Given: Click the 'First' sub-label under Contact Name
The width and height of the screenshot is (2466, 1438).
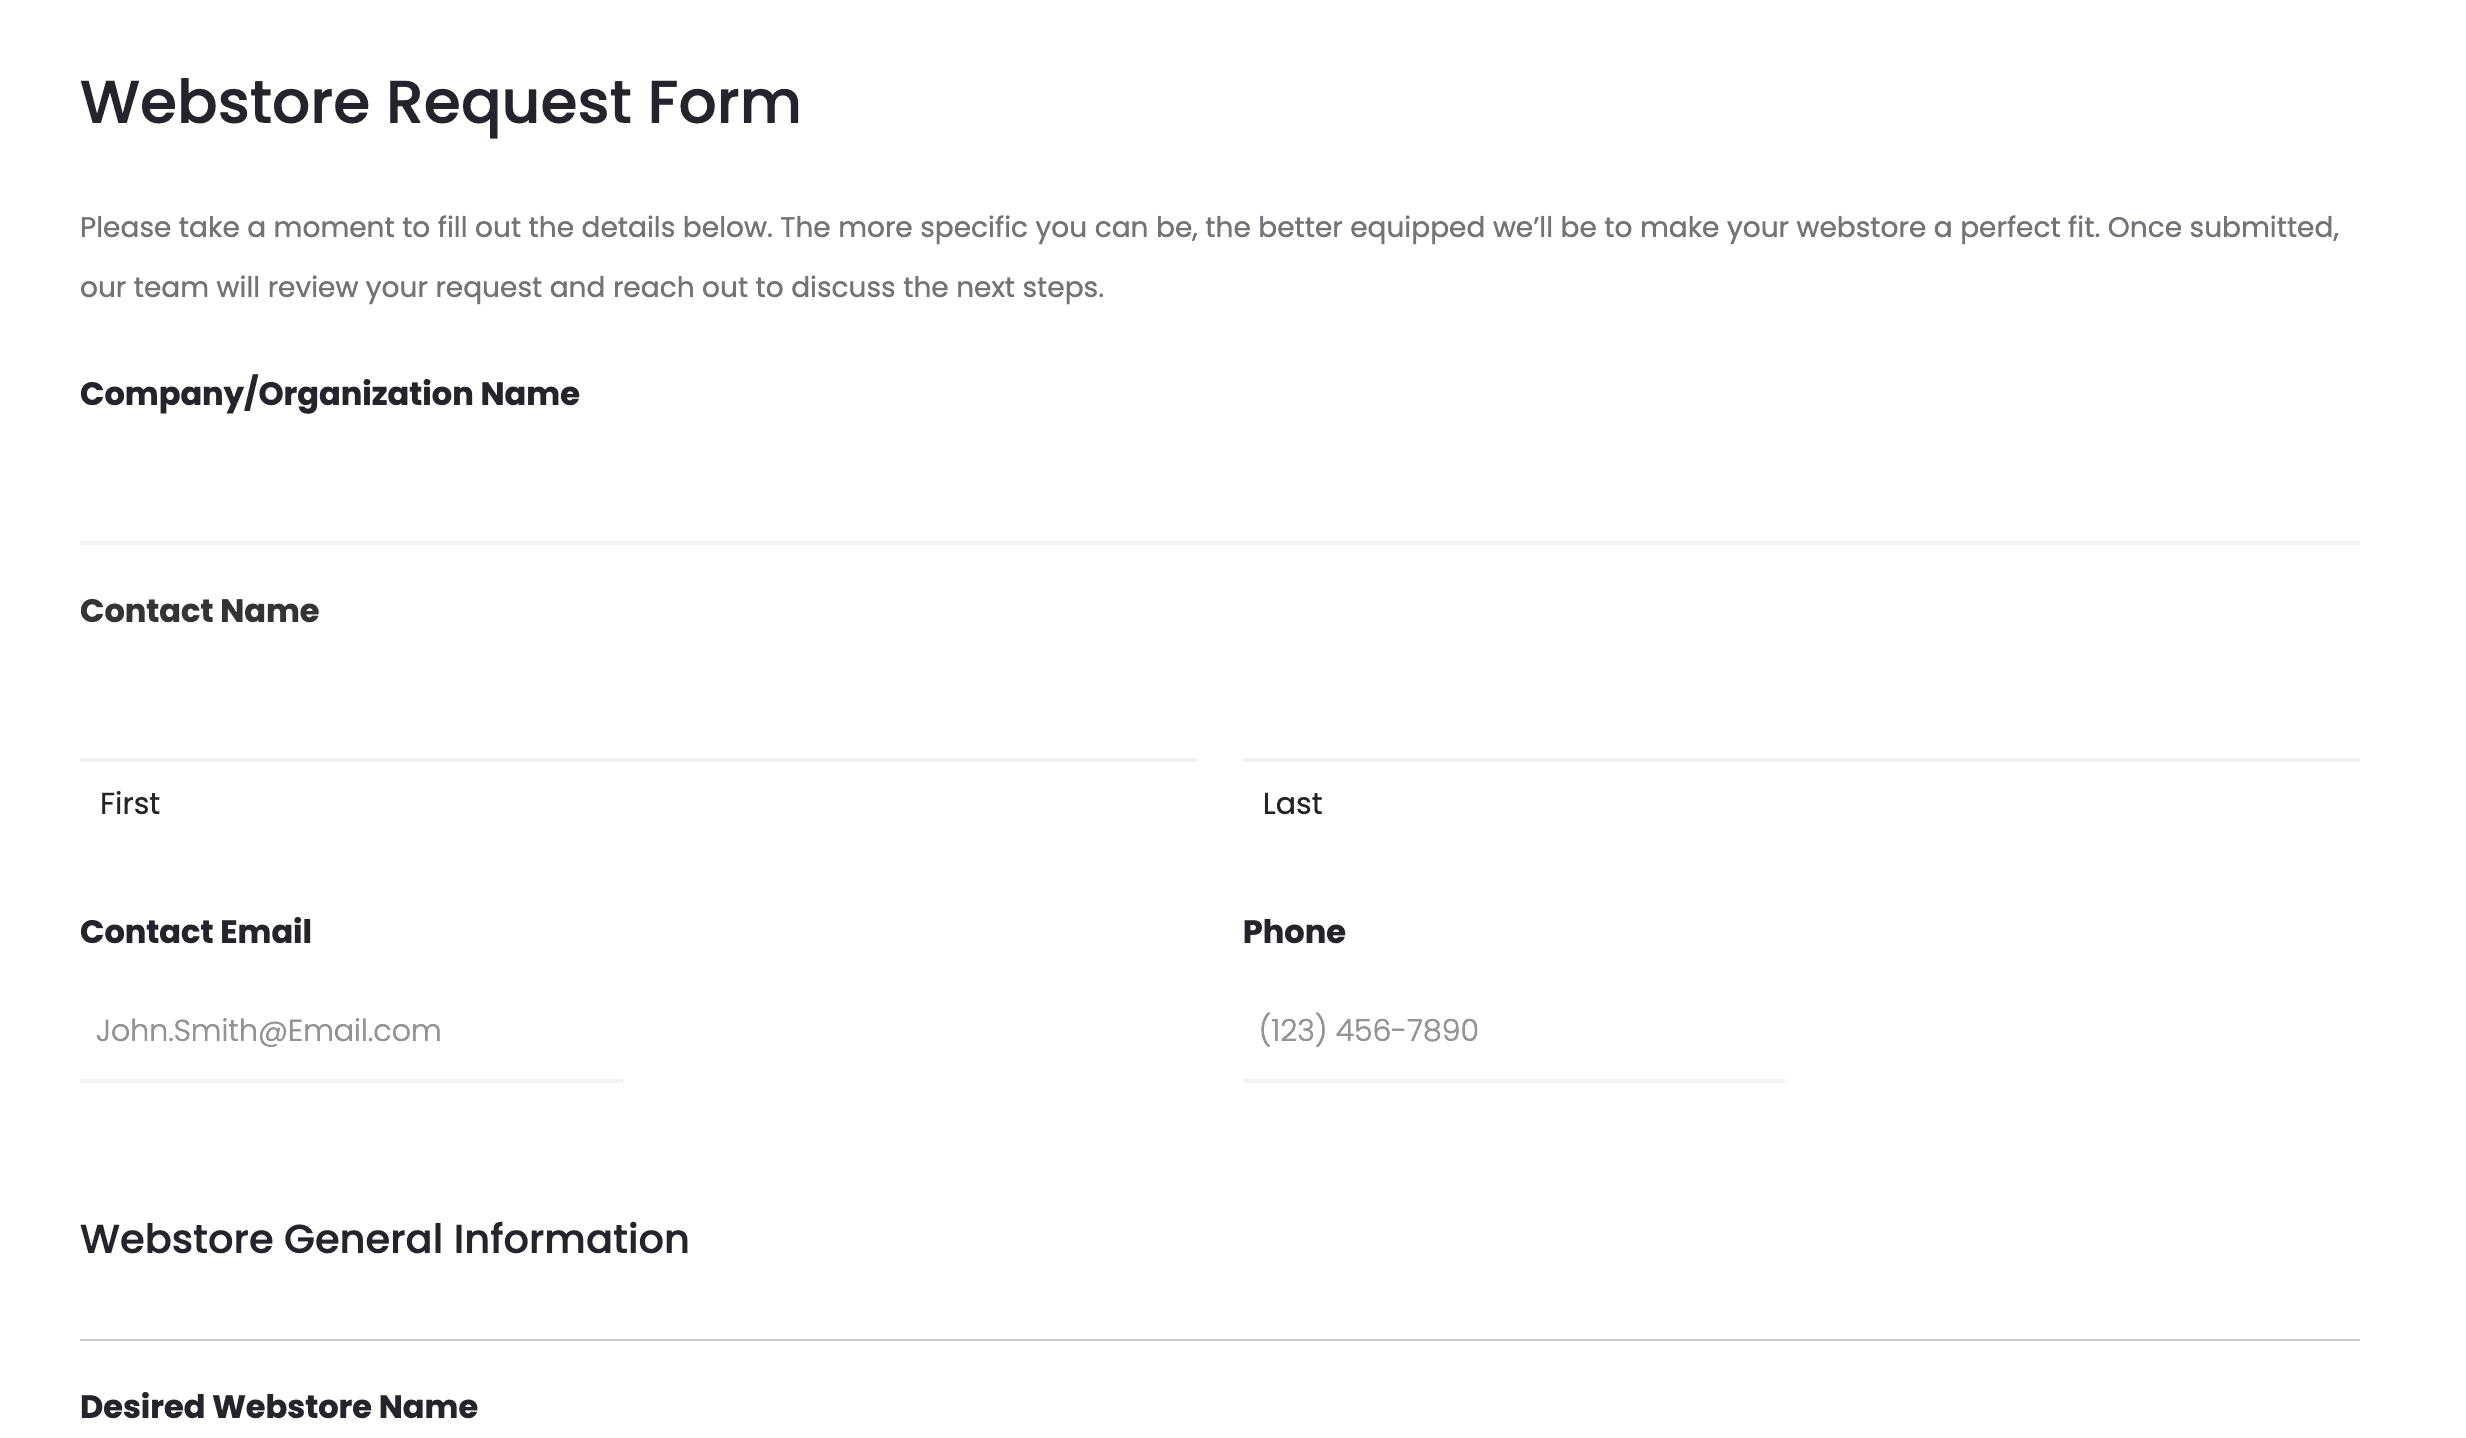Looking at the screenshot, I should coord(129,804).
